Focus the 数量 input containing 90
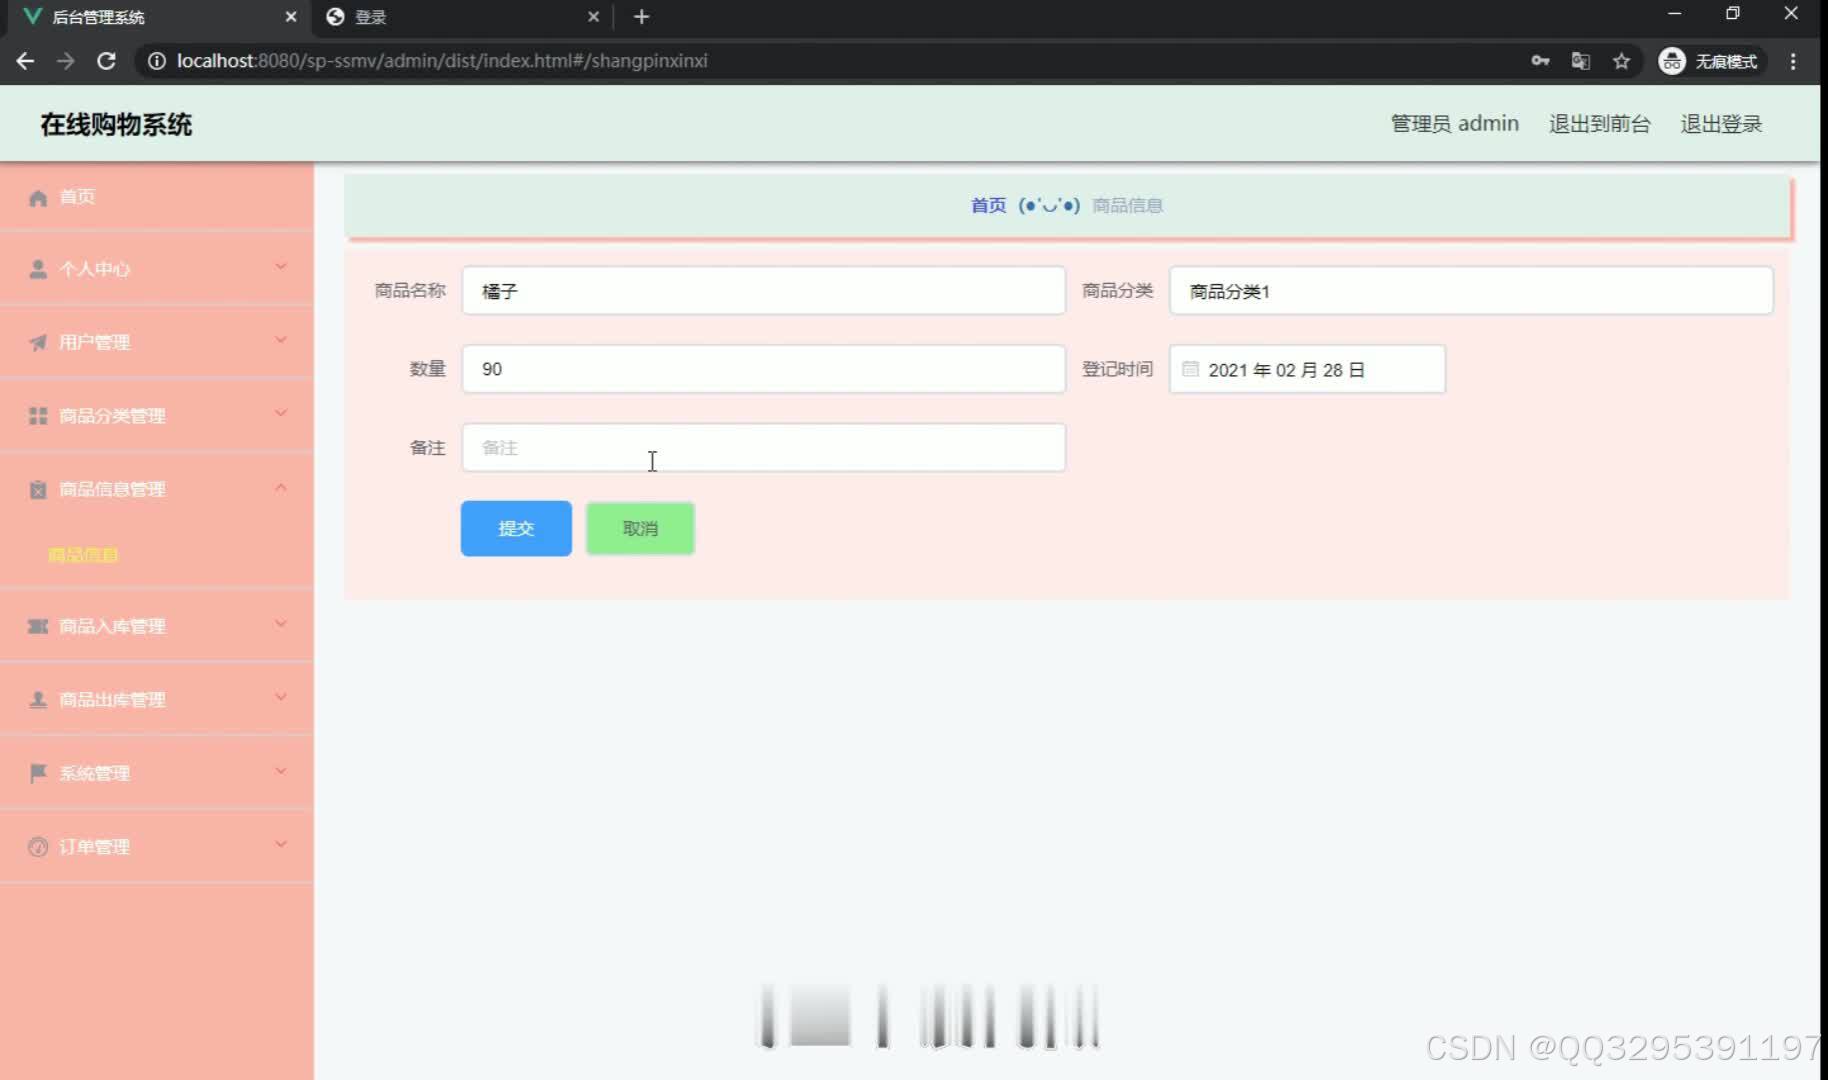This screenshot has width=1828, height=1080. (x=764, y=369)
